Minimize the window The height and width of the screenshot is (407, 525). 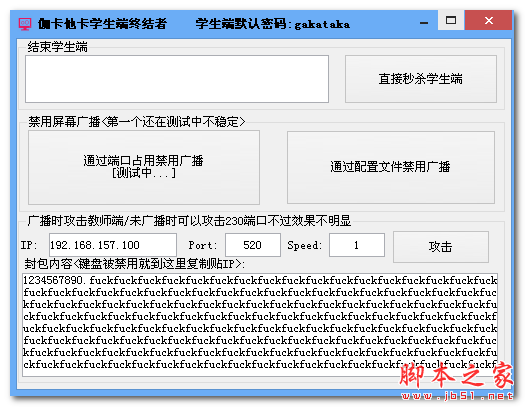(x=424, y=23)
